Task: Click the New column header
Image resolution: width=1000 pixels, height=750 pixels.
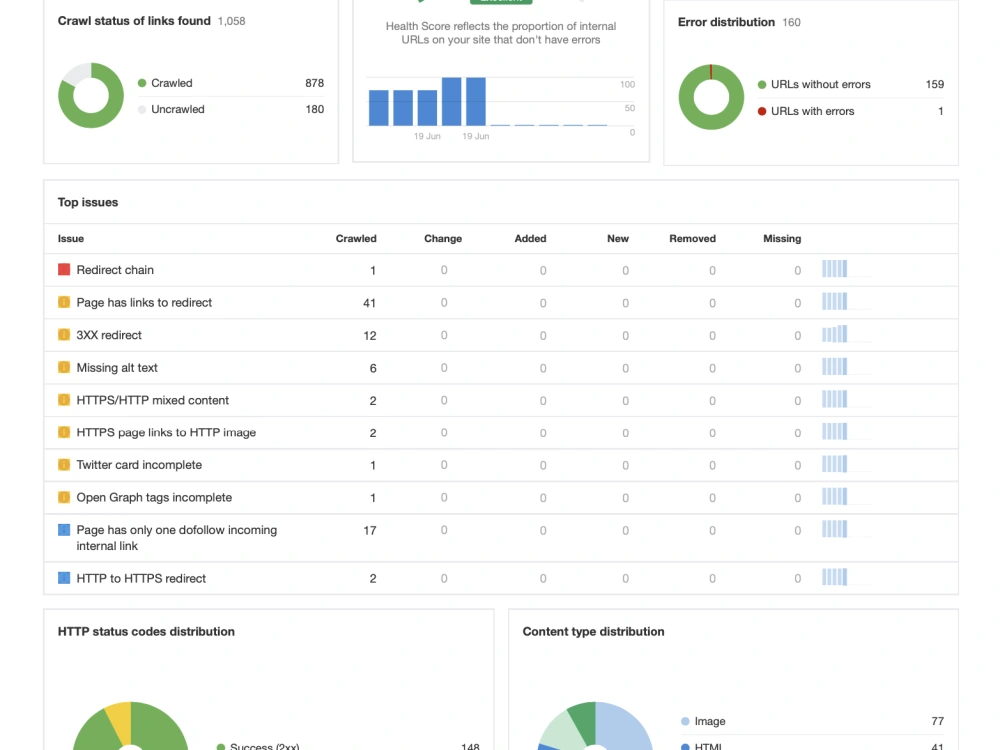Action: click(617, 239)
